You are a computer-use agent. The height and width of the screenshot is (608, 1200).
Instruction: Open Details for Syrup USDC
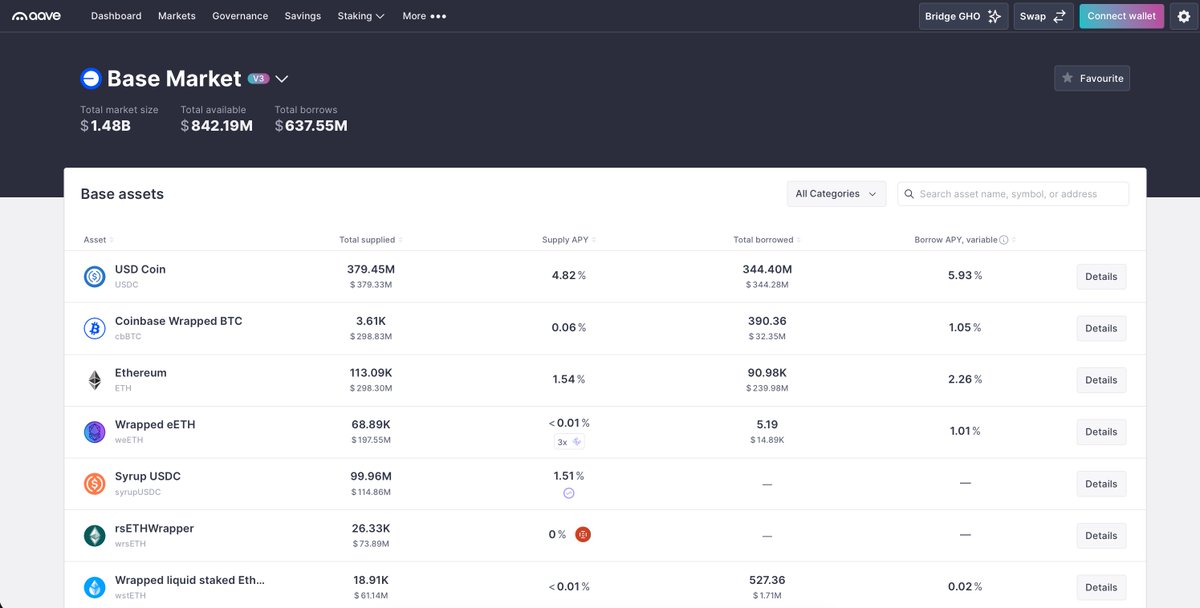(1101, 484)
